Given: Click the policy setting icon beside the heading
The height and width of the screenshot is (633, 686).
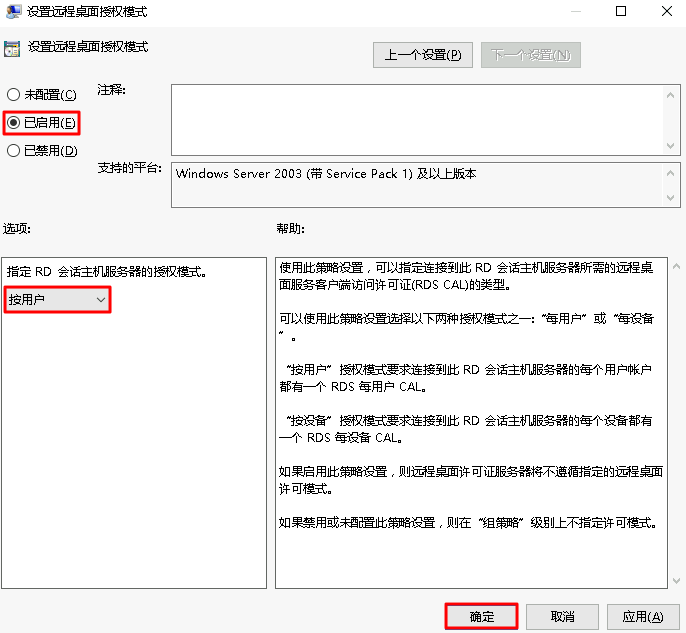Looking at the screenshot, I should (x=12, y=49).
